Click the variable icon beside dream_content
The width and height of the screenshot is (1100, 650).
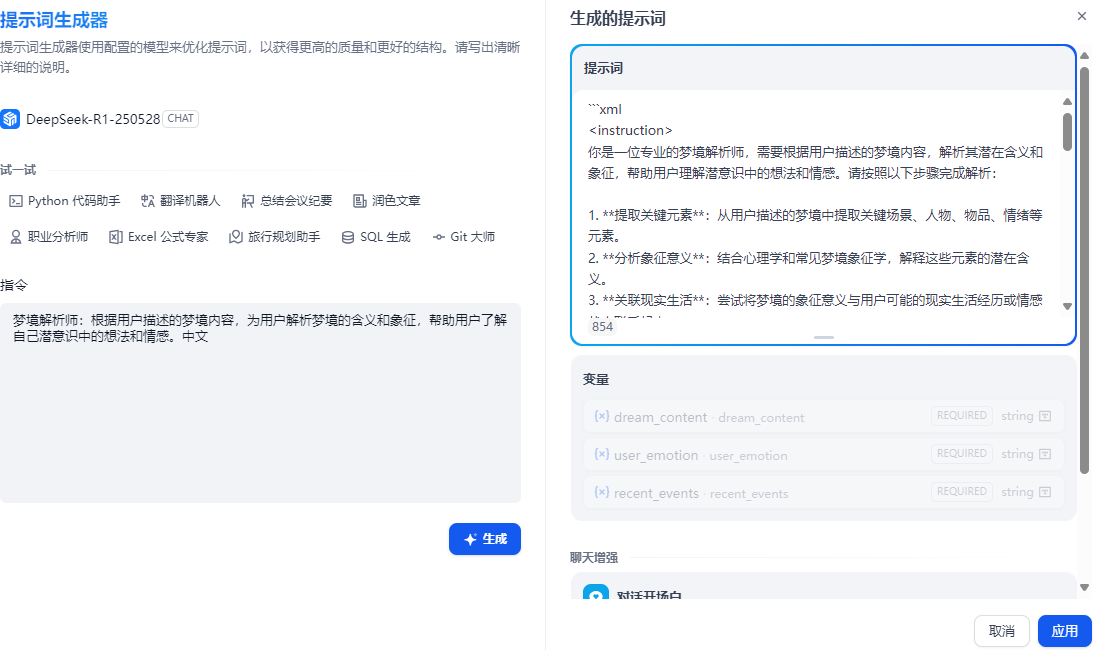pyautogui.click(x=601, y=416)
